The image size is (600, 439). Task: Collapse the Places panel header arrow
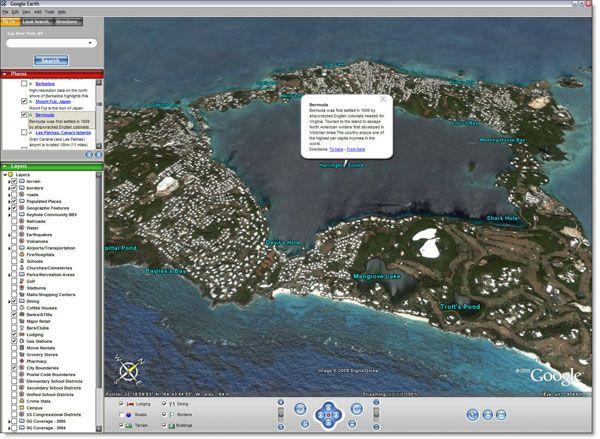[5, 74]
